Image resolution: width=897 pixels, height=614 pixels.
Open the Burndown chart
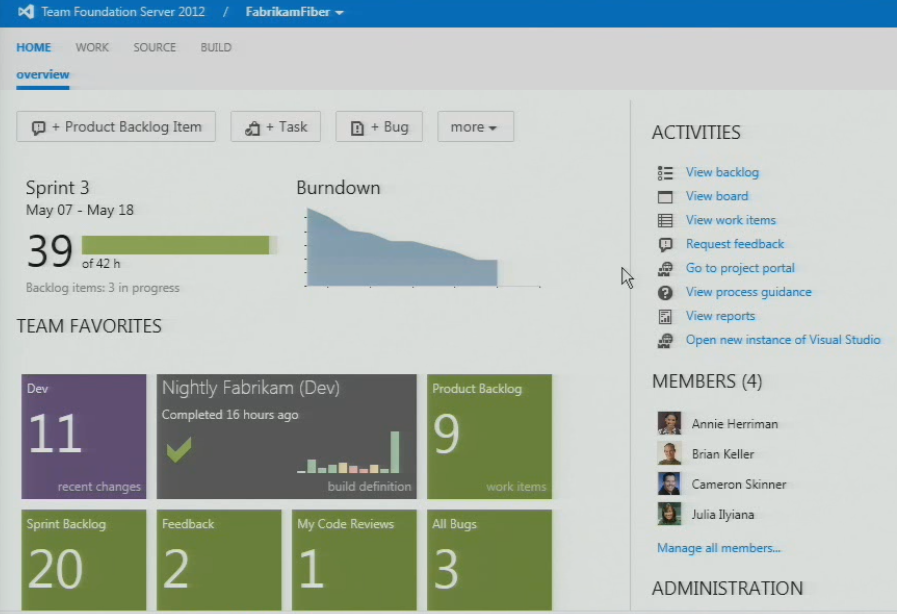tap(423, 247)
